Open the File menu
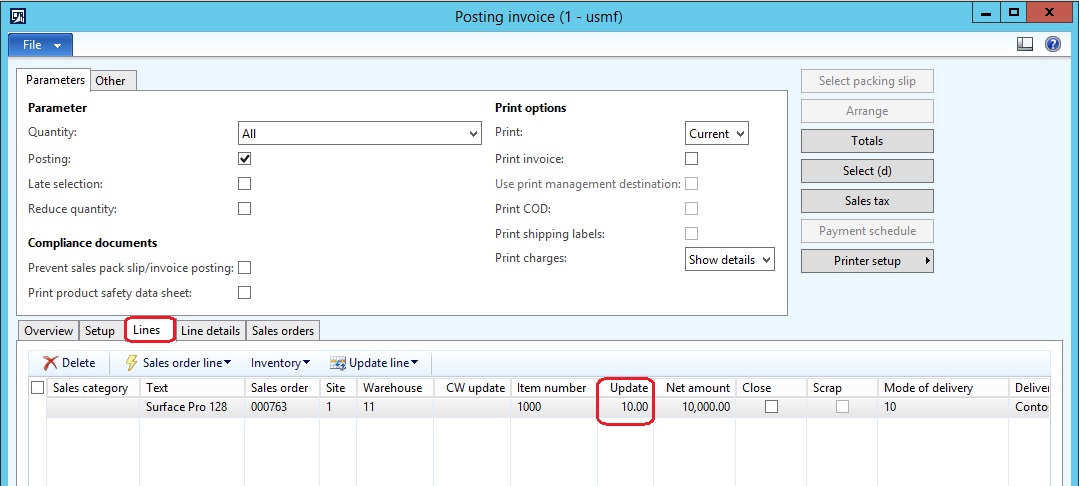The height and width of the screenshot is (486, 1079). pos(40,45)
